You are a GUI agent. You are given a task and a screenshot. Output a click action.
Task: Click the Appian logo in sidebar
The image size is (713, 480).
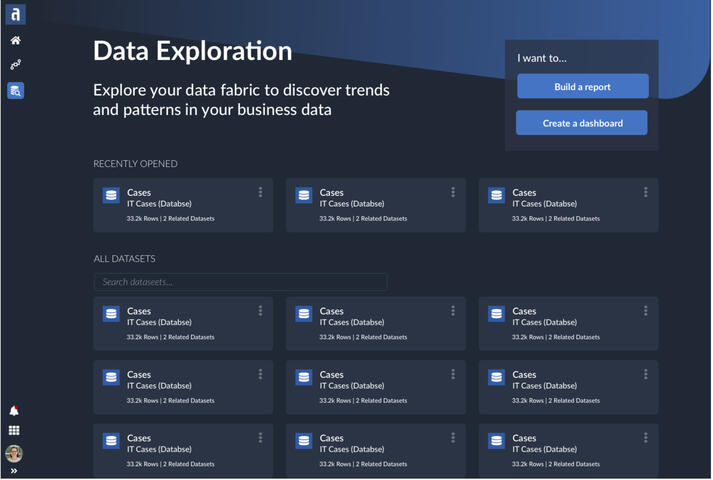tap(15, 14)
